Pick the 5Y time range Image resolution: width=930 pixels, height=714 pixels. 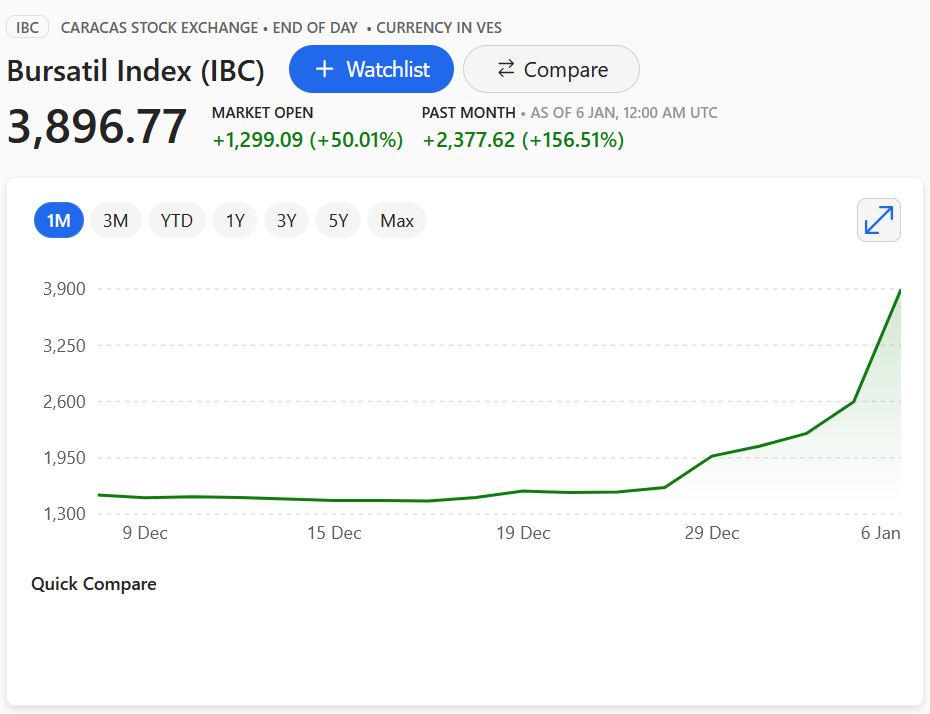point(339,220)
